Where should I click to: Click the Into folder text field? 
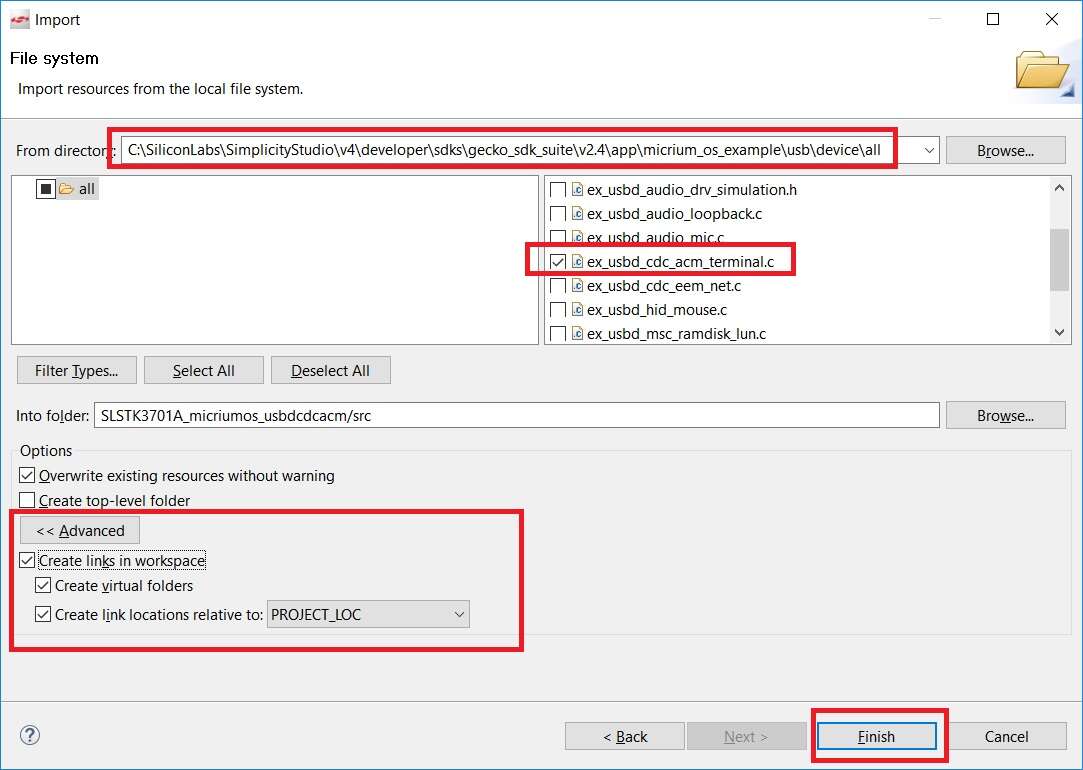click(x=517, y=416)
